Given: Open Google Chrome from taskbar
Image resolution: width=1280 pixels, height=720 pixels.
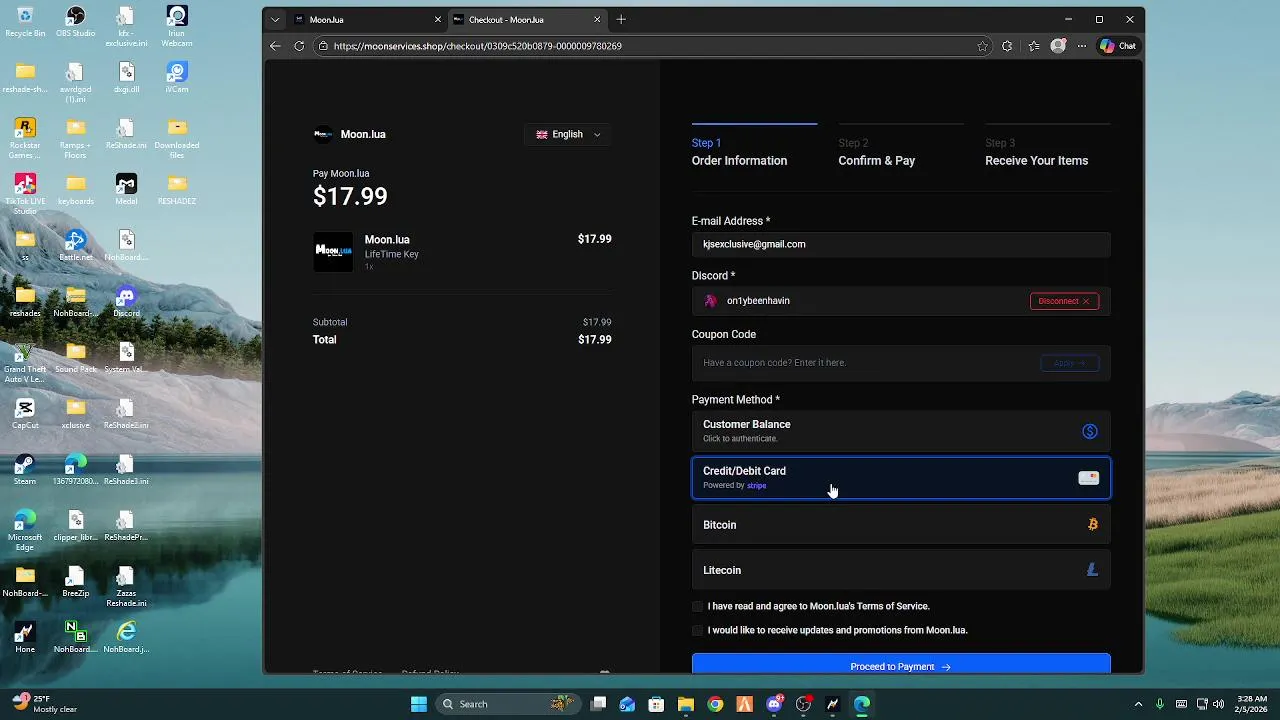Looking at the screenshot, I should pyautogui.click(x=715, y=704).
